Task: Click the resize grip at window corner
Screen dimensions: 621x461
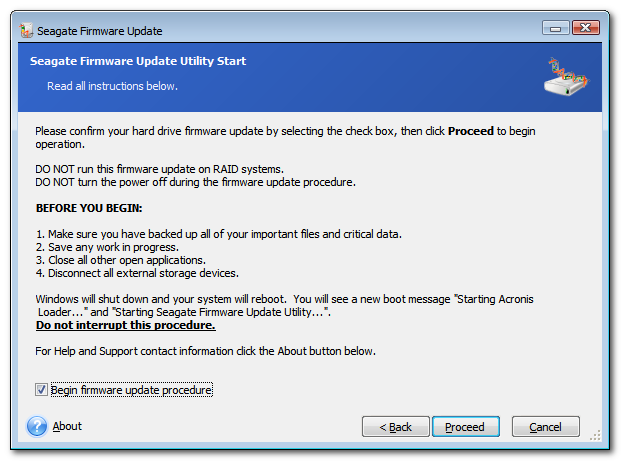Action: click(x=595, y=435)
